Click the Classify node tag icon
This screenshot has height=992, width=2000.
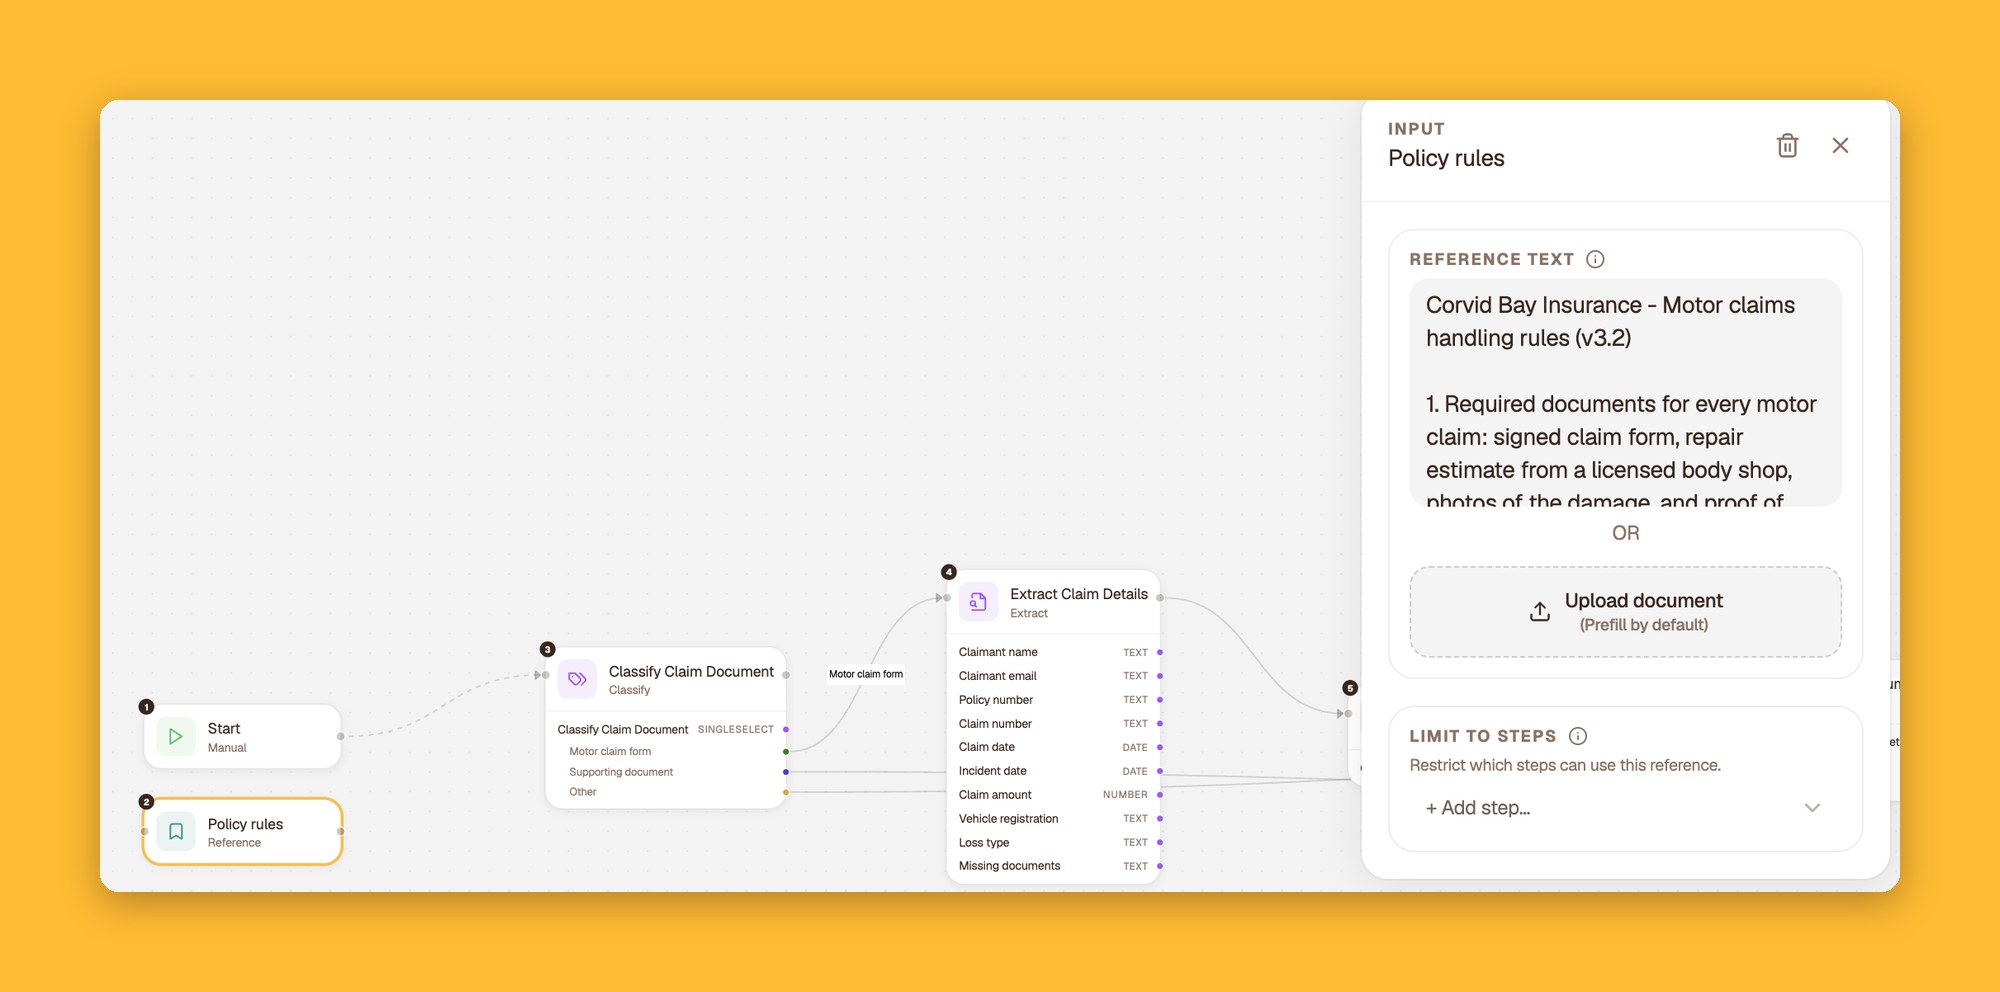pos(578,679)
